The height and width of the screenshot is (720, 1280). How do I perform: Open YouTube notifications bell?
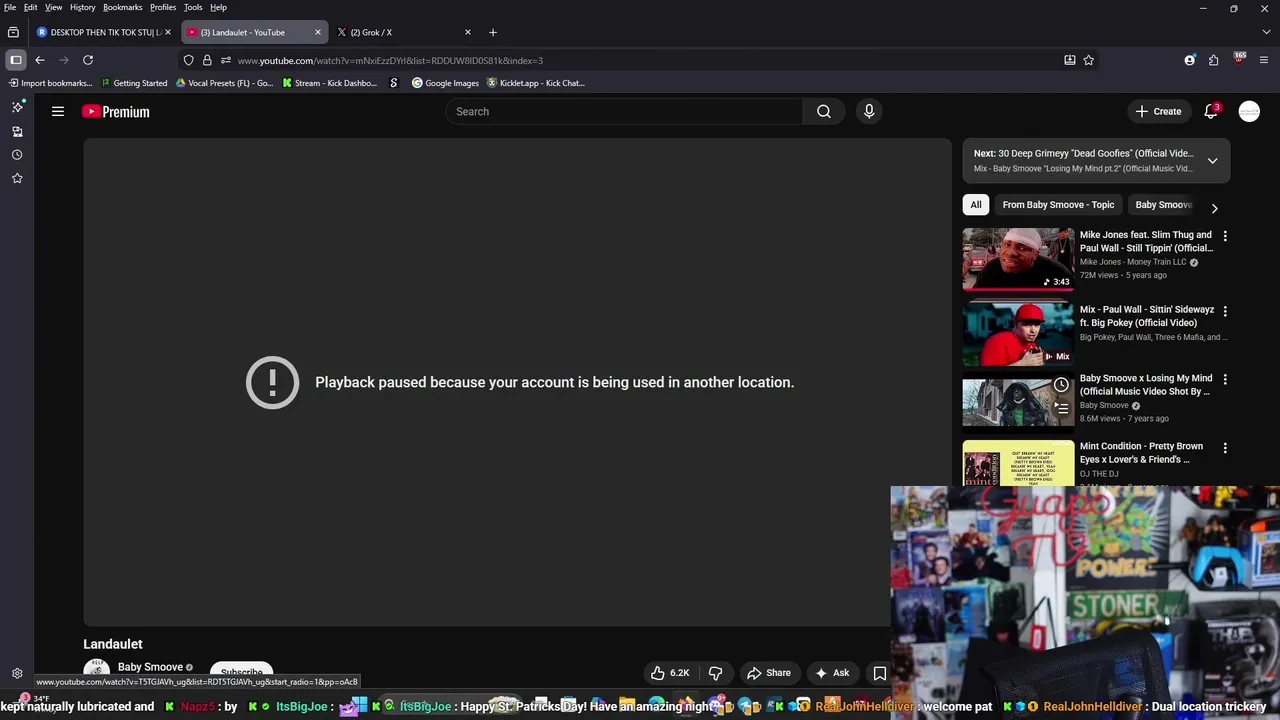coord(1210,111)
